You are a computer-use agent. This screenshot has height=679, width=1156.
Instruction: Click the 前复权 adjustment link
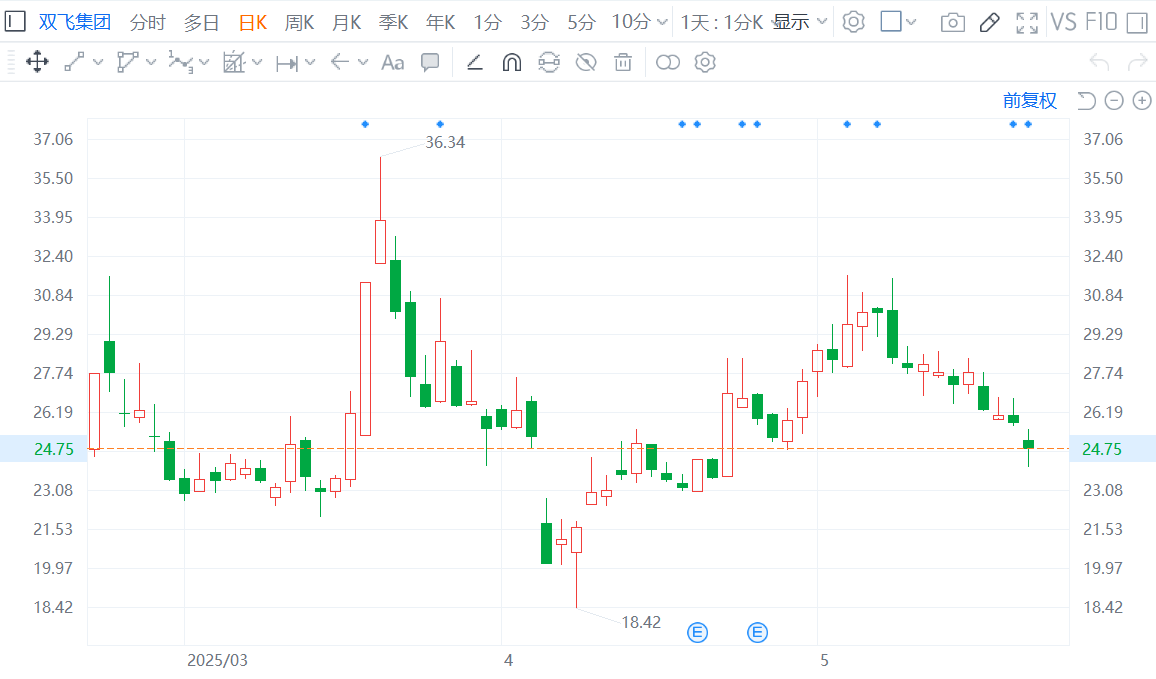pyautogui.click(x=1030, y=100)
